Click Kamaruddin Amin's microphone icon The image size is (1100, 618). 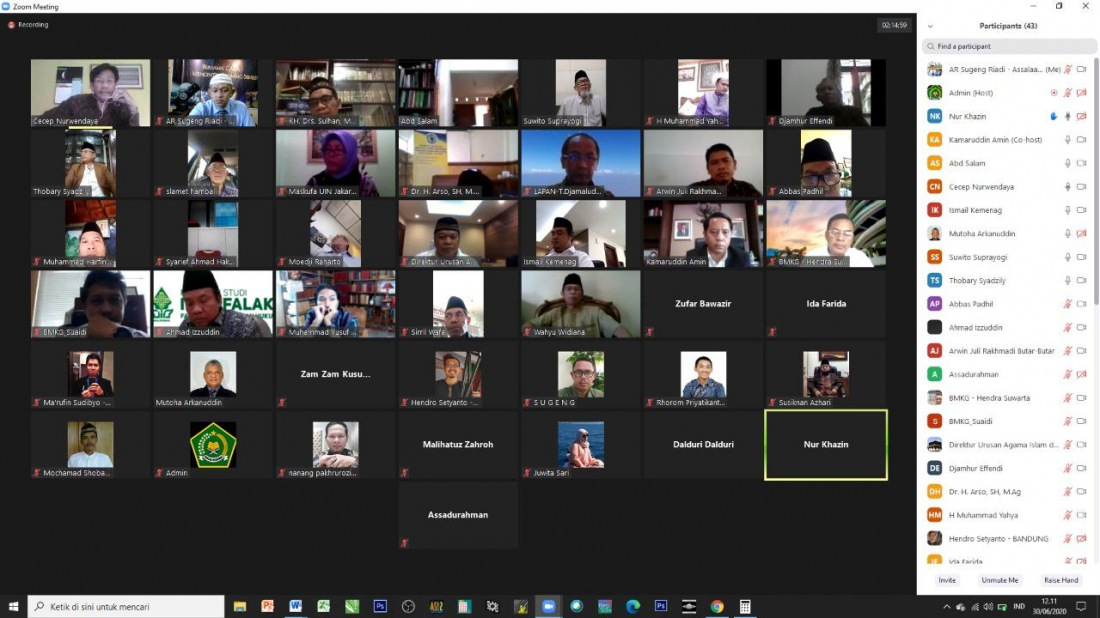[x=1068, y=140]
